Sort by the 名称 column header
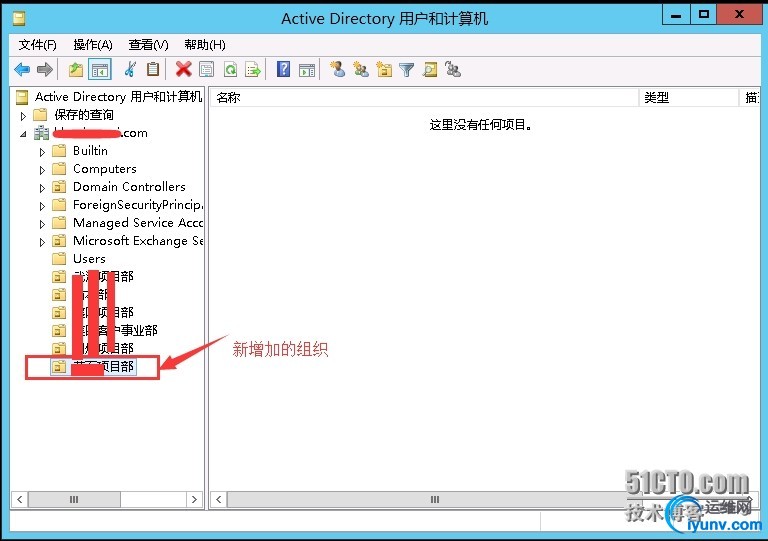Viewport: 768px width, 541px height. [x=424, y=97]
